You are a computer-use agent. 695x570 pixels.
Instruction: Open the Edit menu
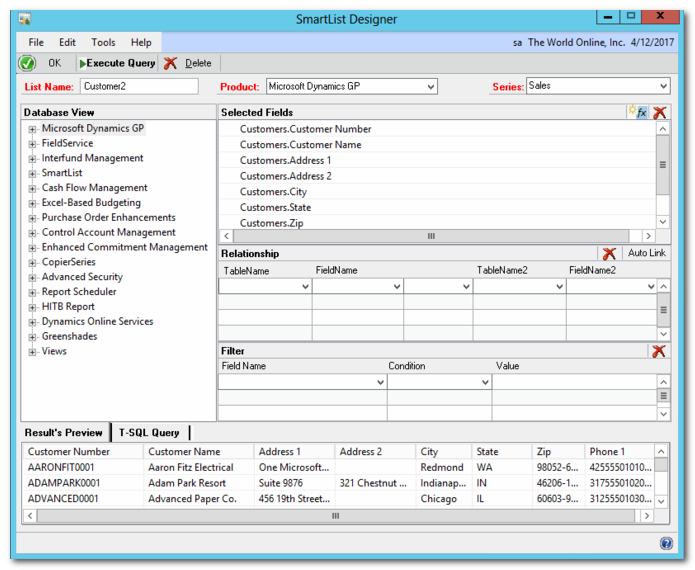pyautogui.click(x=67, y=43)
